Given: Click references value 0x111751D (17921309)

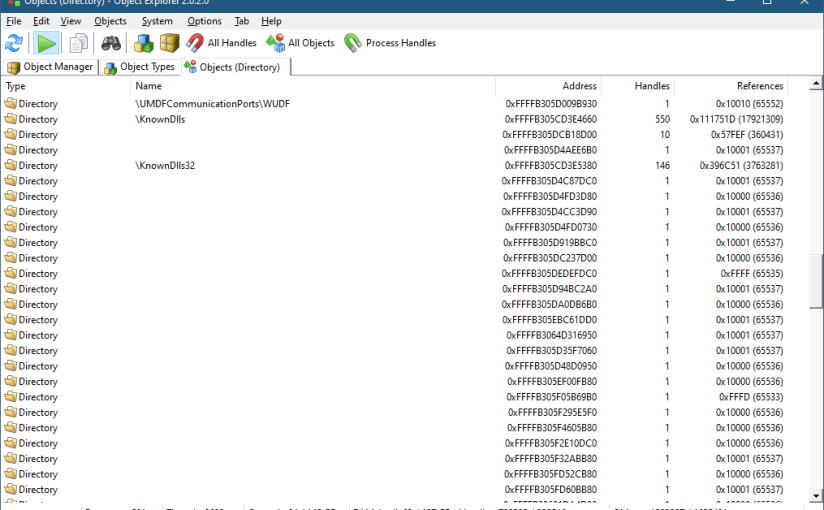Looking at the screenshot, I should (736, 119).
